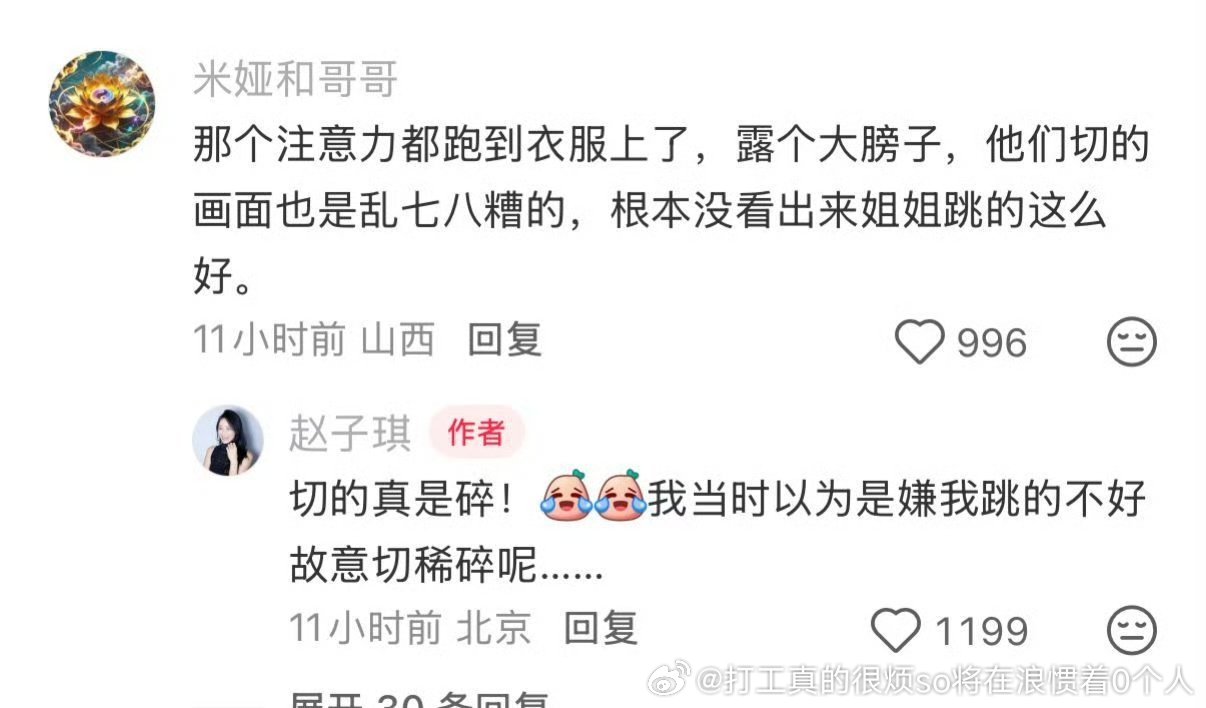1206x708 pixels.
Task: Open 赵子琪's profile avatar
Action: [228, 440]
